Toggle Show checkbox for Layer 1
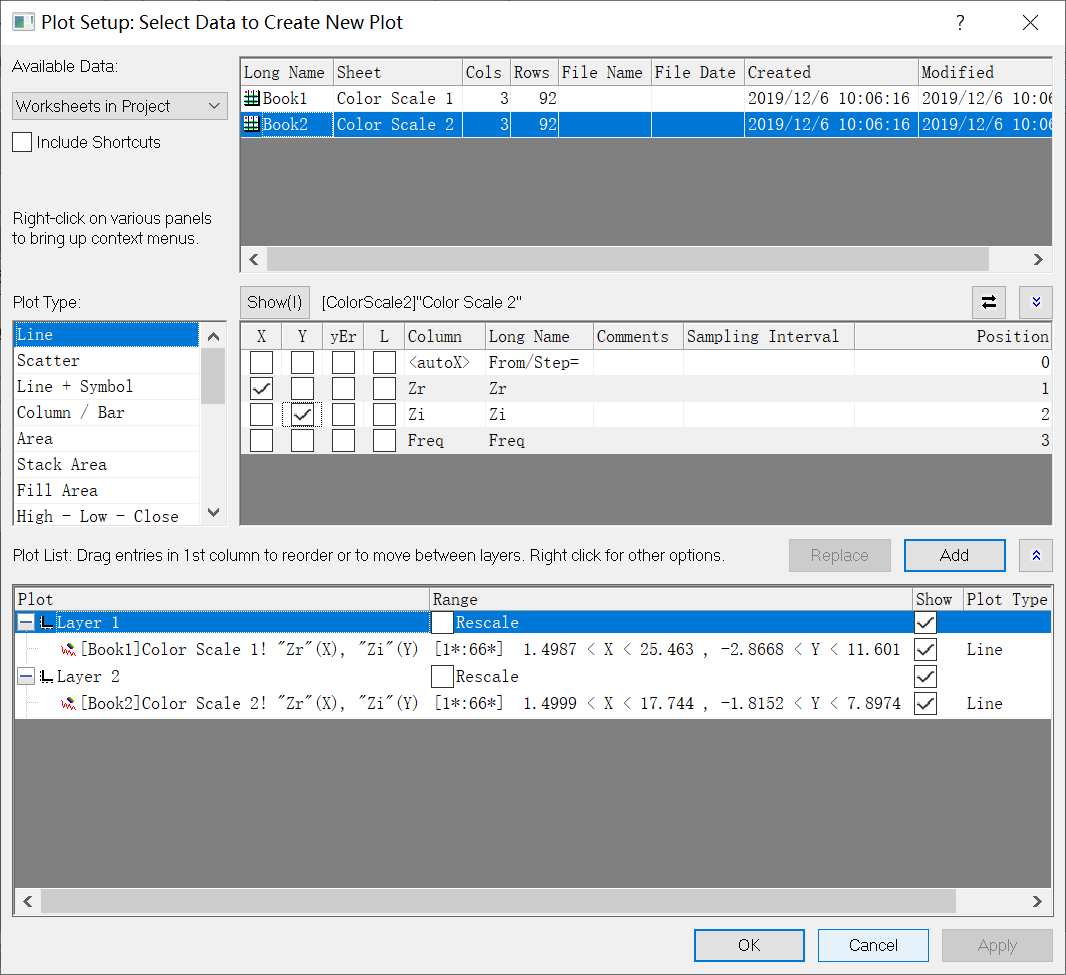 [x=925, y=622]
